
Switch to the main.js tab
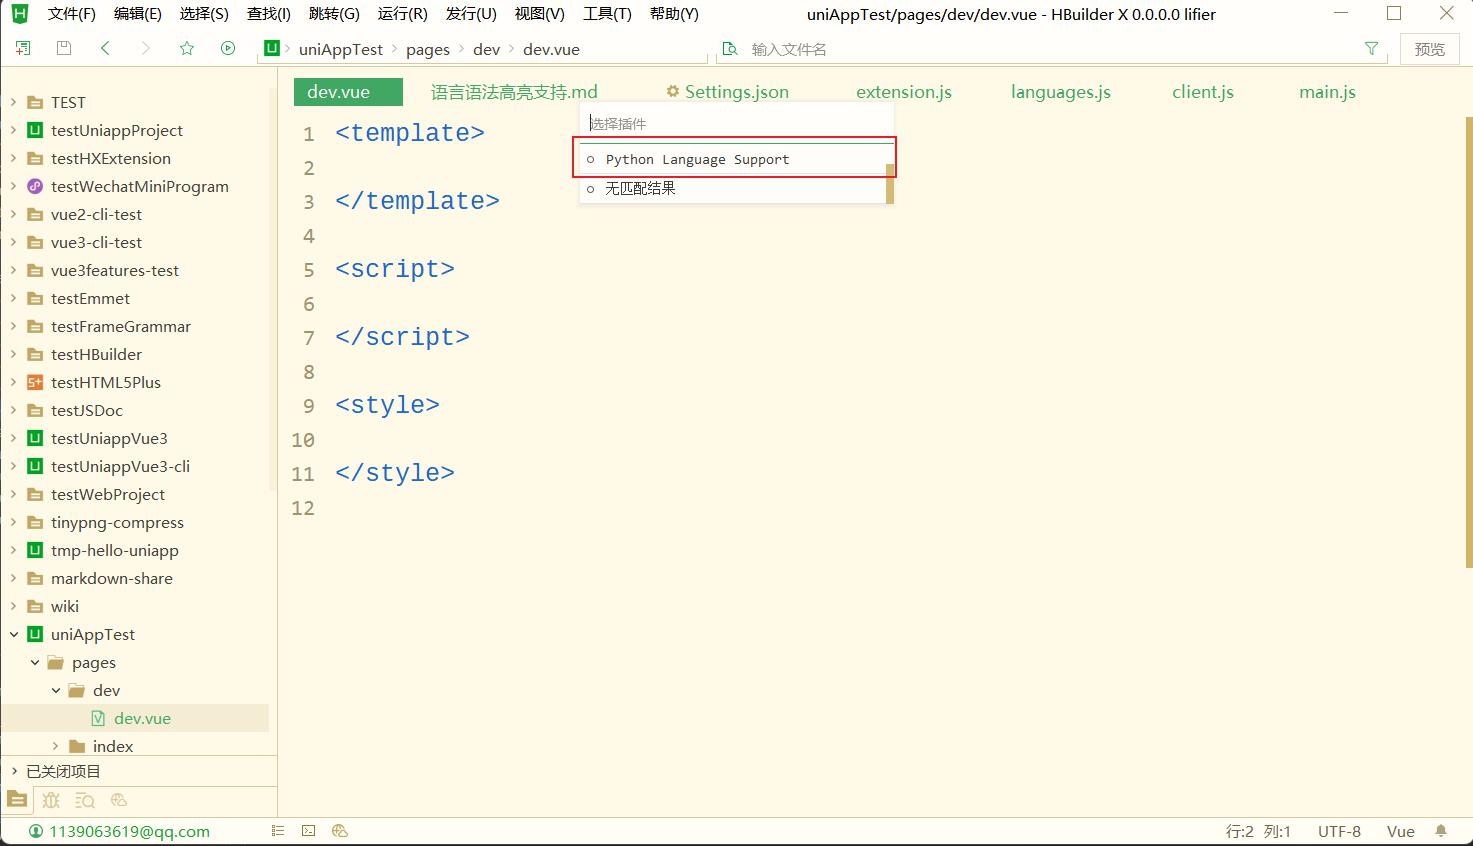[x=1327, y=92]
